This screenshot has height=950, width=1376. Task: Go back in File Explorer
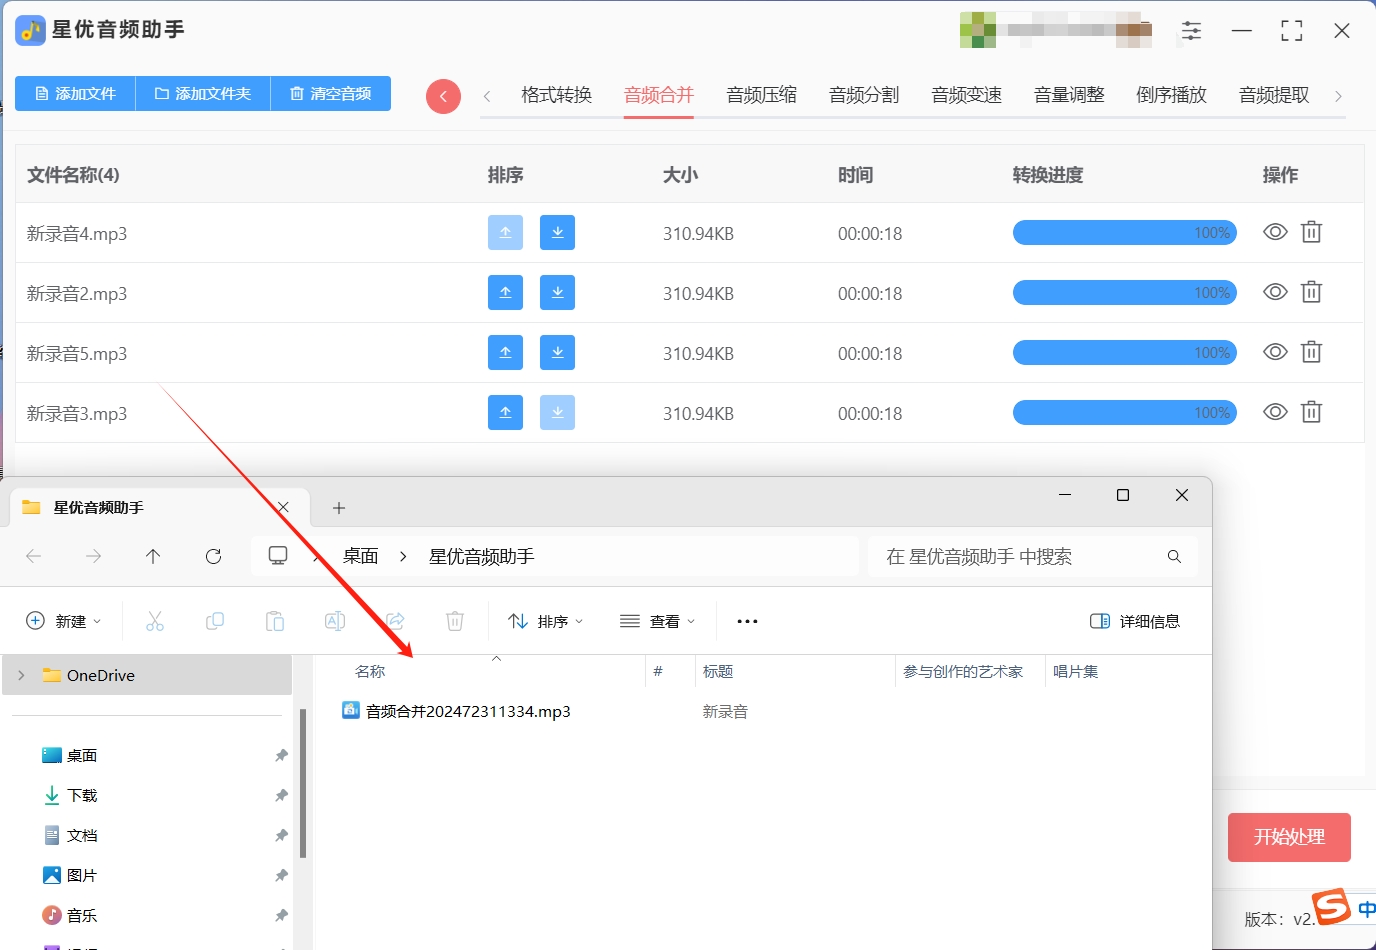coord(33,556)
